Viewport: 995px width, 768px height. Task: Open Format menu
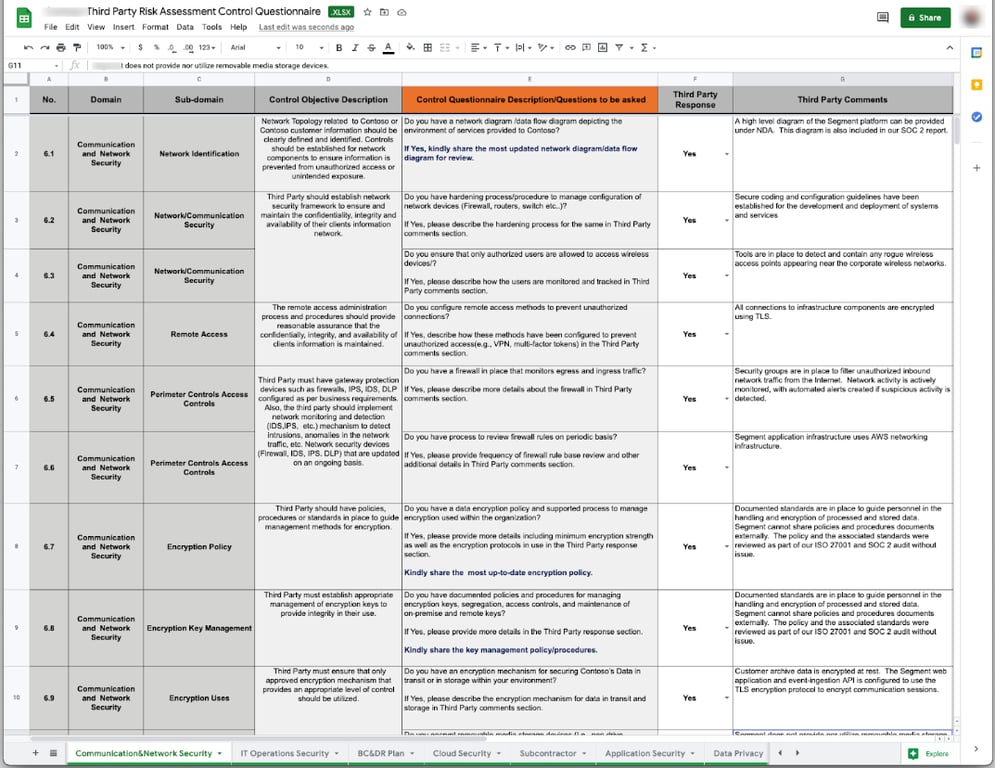coord(155,27)
